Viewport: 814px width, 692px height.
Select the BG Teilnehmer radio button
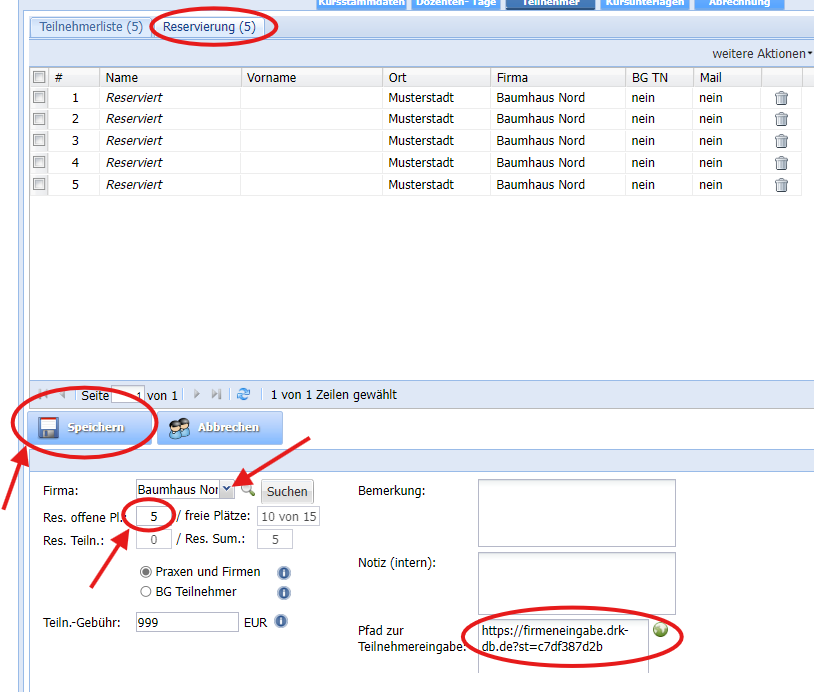click(x=147, y=592)
